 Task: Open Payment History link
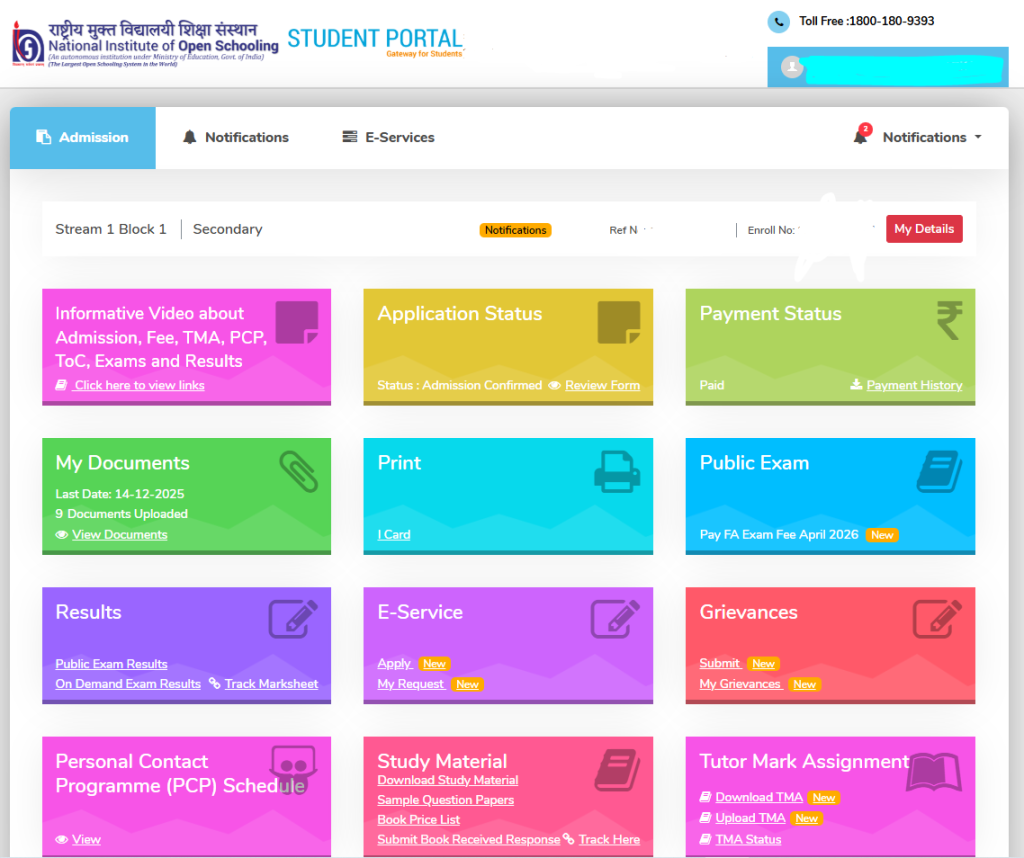pyautogui.click(x=913, y=384)
